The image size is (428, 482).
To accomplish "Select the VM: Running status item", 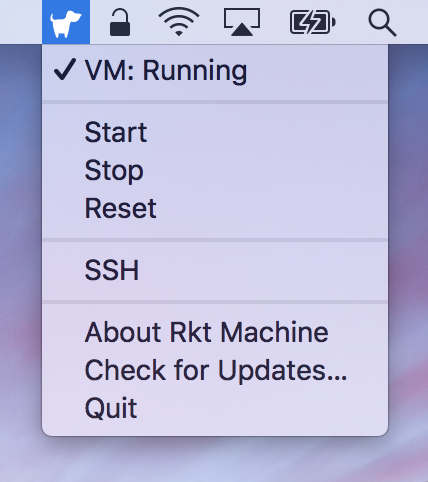I will (215, 71).
